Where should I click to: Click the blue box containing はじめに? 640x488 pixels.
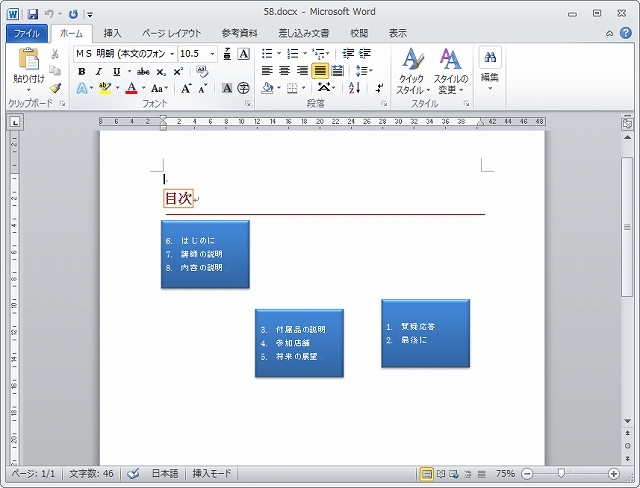click(205, 254)
